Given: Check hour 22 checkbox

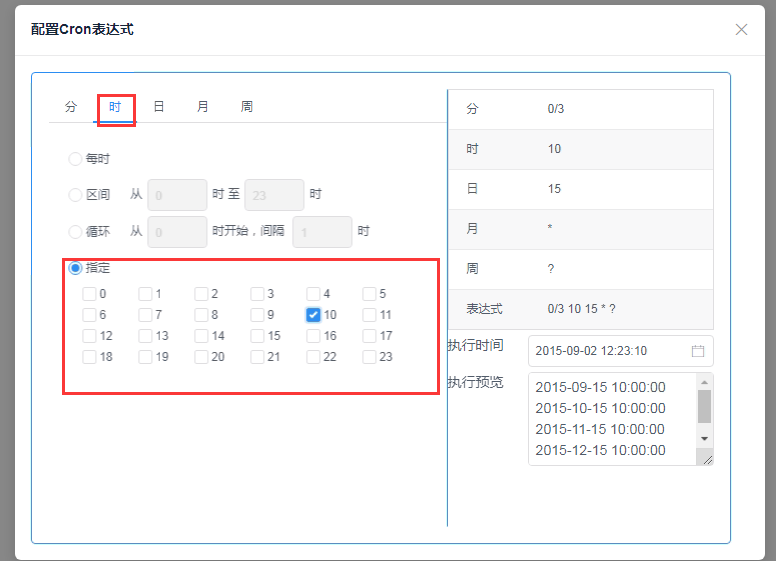Looking at the screenshot, I should pyautogui.click(x=313, y=357).
